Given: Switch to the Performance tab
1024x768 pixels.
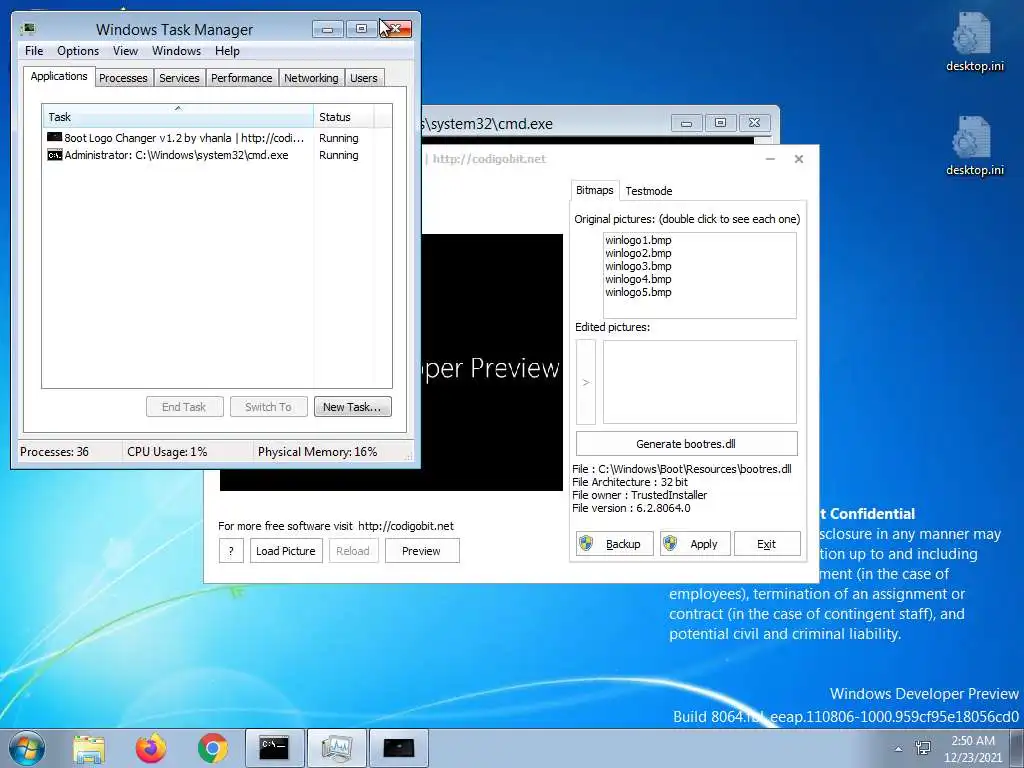Looking at the screenshot, I should click(242, 78).
